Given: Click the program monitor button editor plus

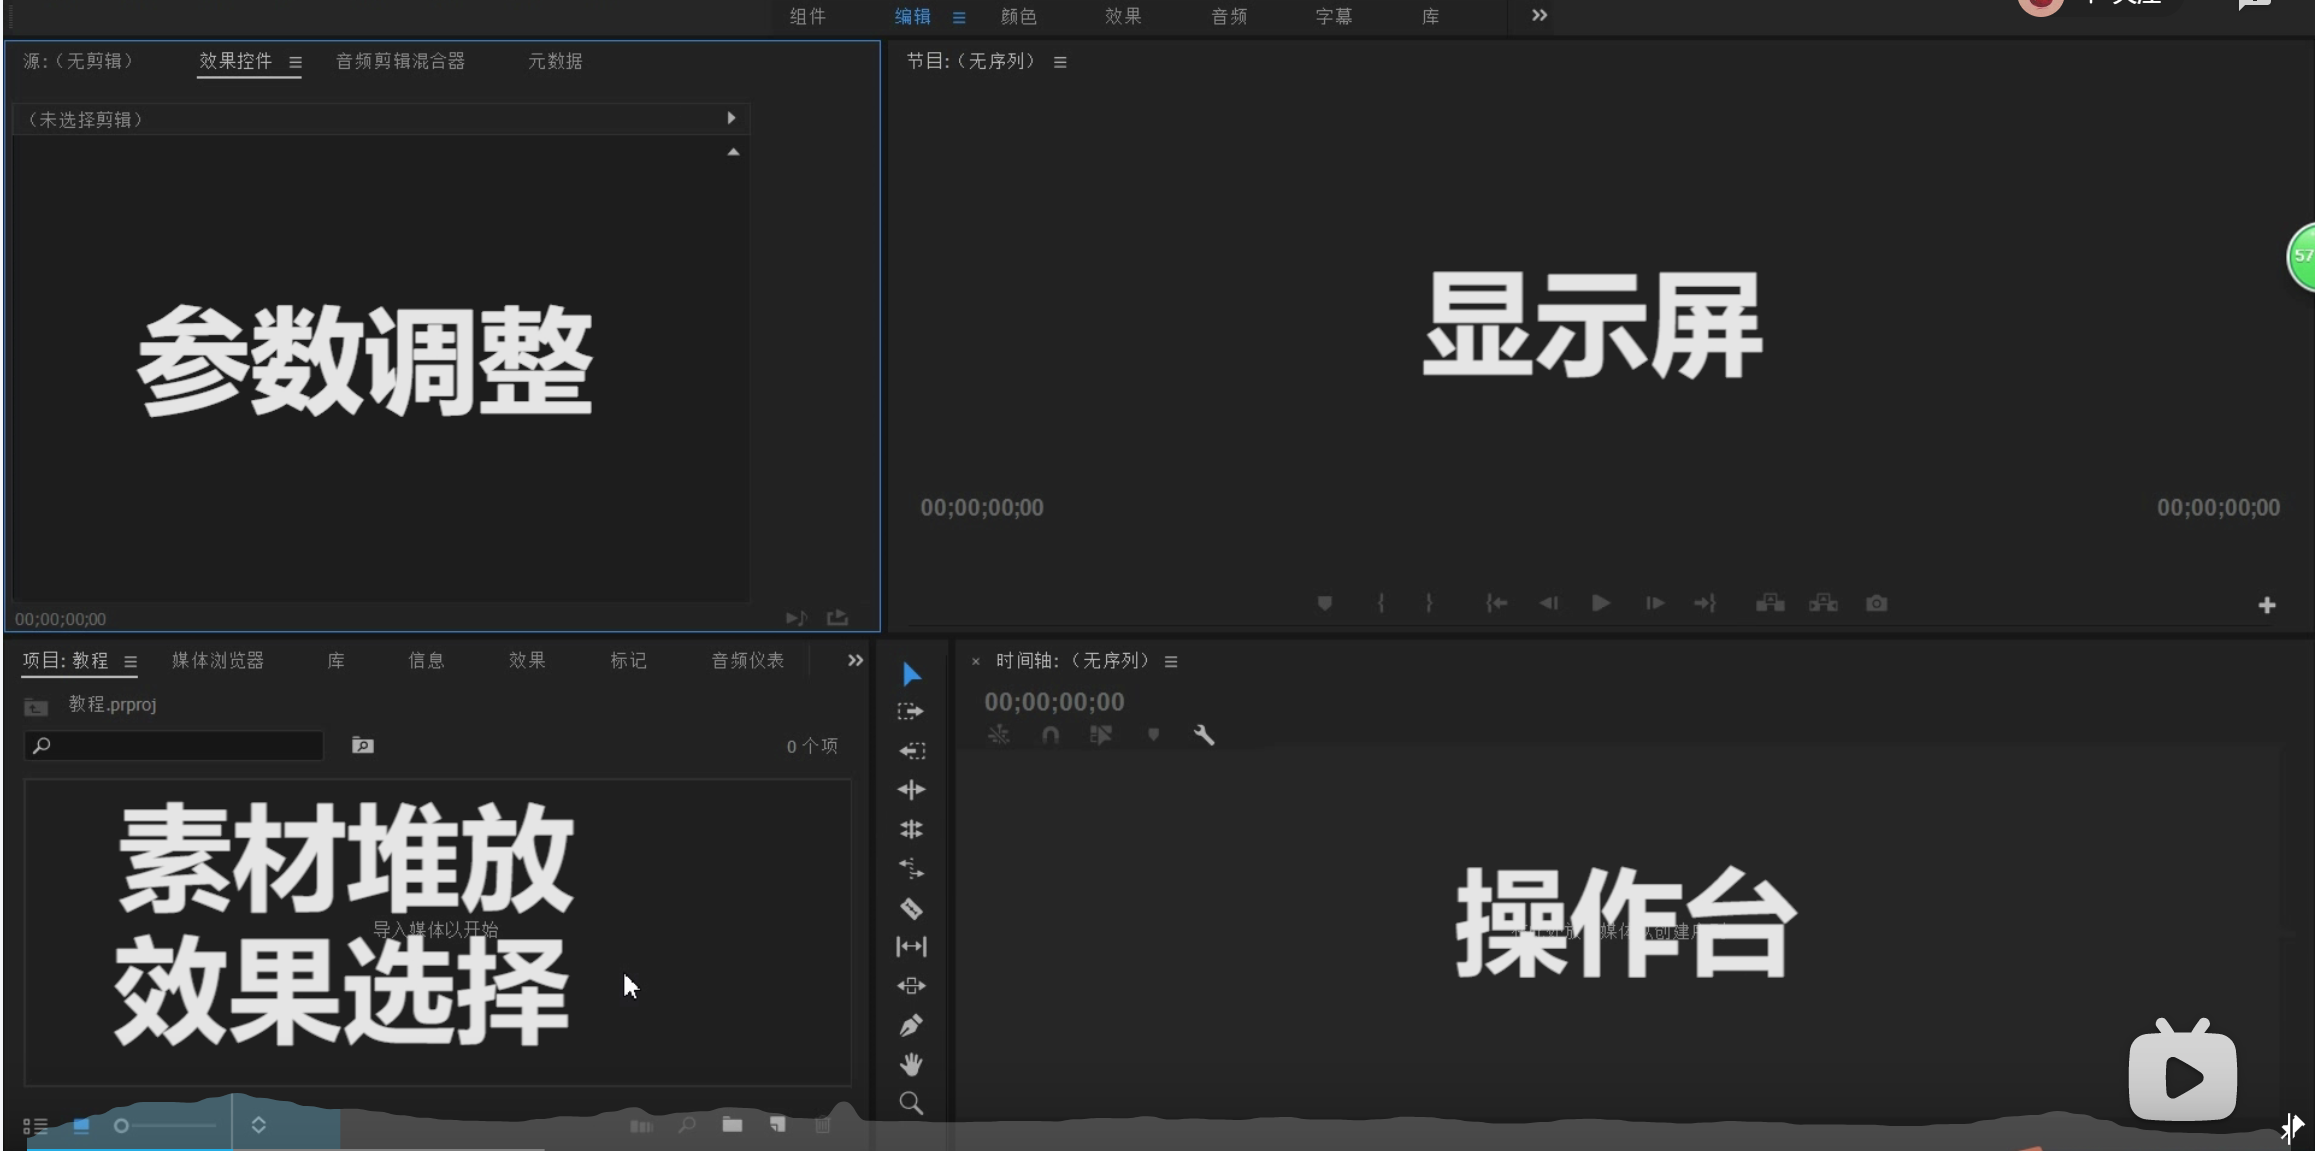Looking at the screenshot, I should pos(2267,605).
